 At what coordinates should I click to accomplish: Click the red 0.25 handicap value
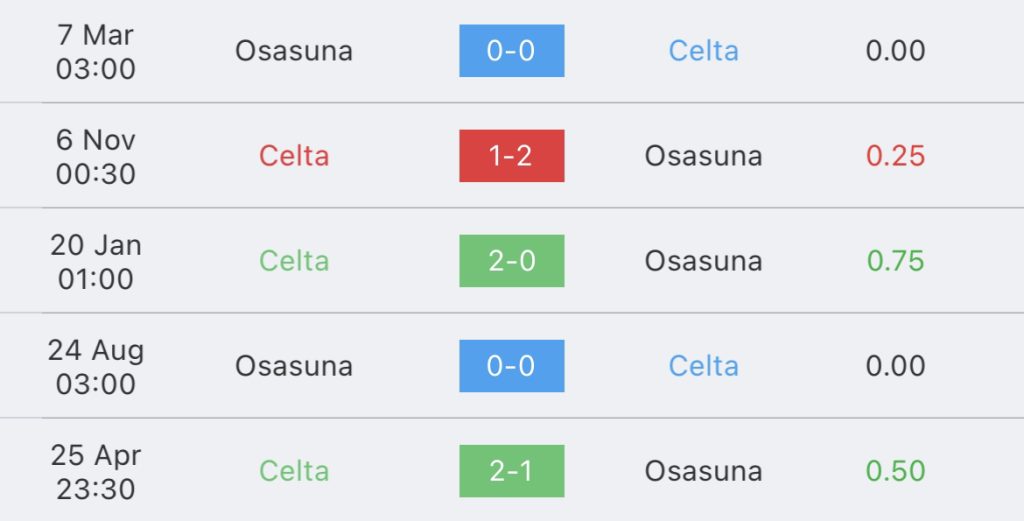[x=895, y=156]
